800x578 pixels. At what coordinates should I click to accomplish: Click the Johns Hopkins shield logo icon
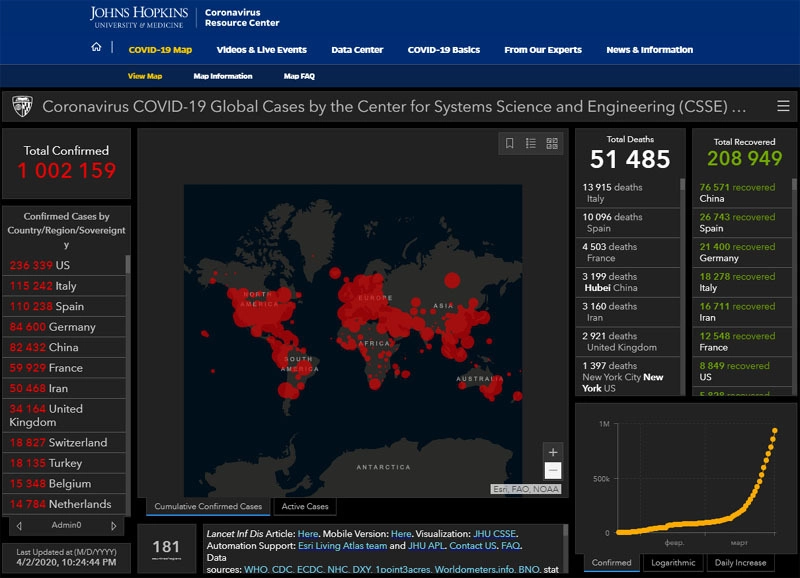pos(22,106)
